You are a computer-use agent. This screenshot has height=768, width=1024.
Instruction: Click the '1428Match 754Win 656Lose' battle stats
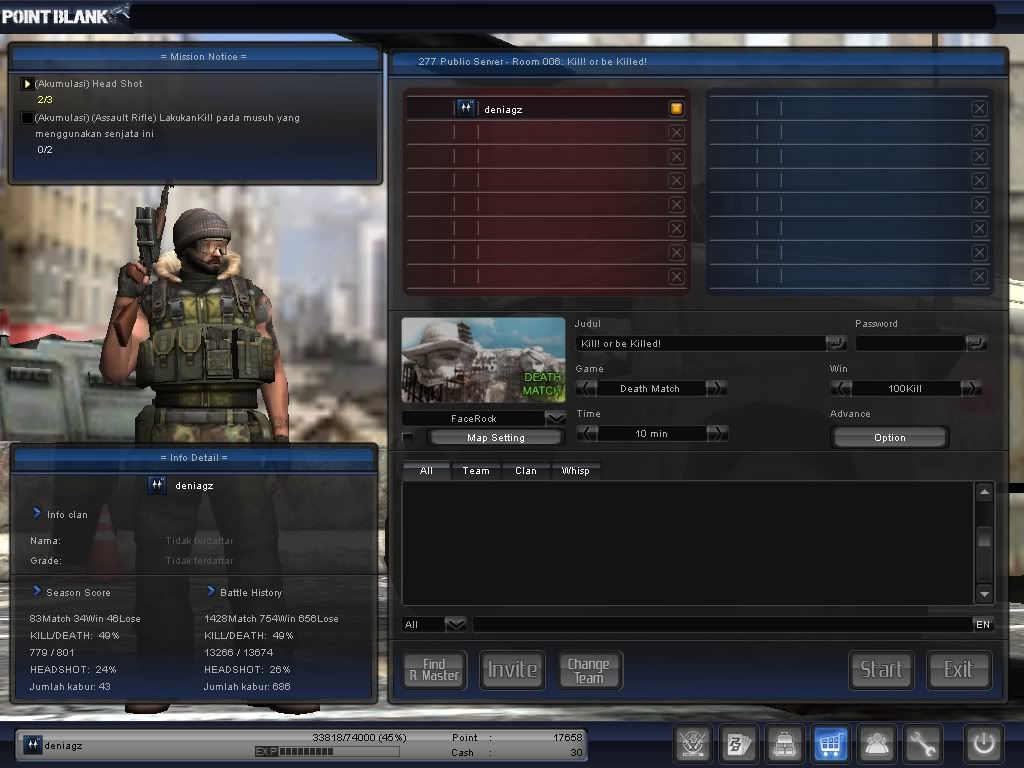click(x=271, y=618)
